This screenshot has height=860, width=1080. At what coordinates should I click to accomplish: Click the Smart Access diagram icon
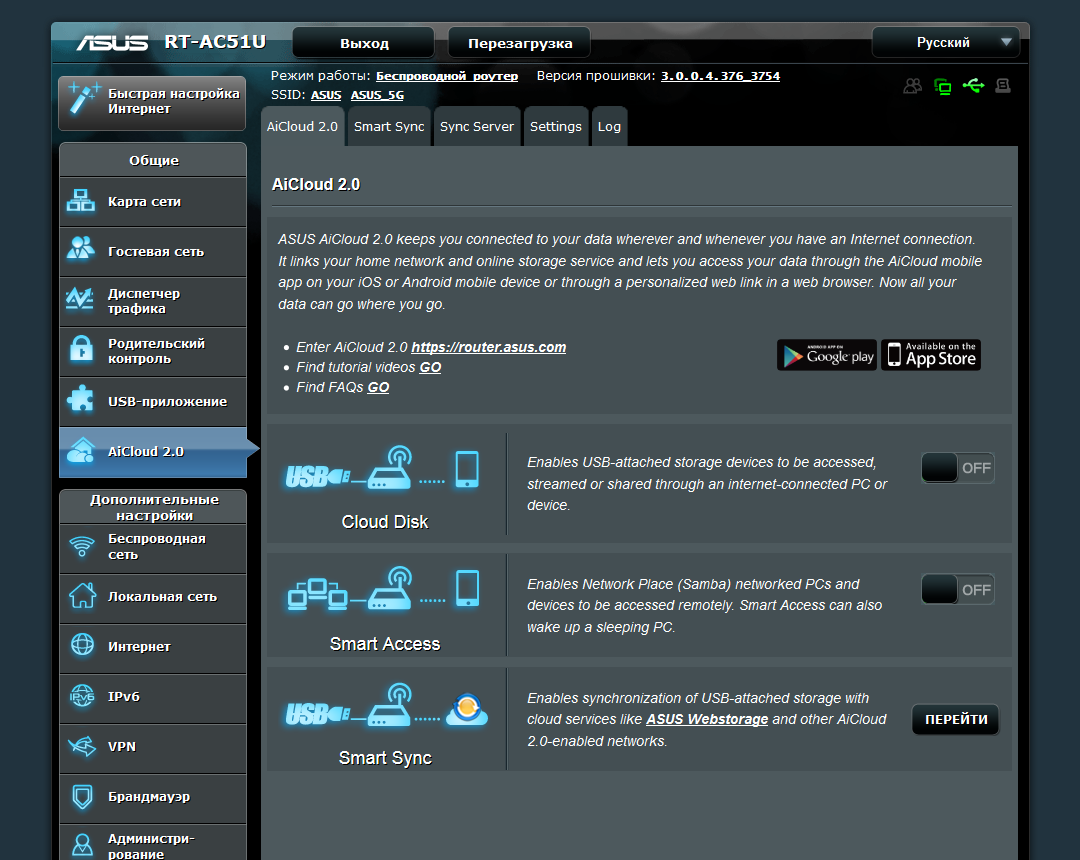point(383,589)
